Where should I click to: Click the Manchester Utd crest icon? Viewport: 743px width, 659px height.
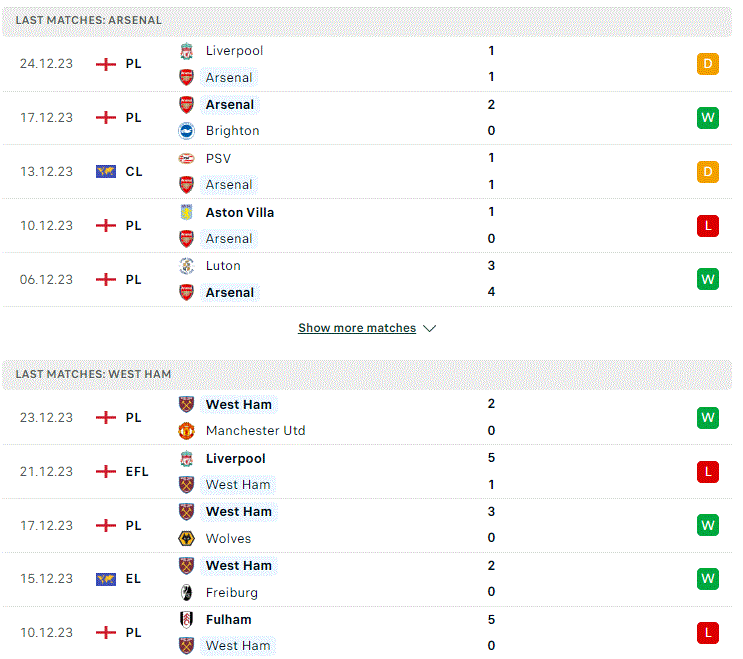(x=187, y=431)
